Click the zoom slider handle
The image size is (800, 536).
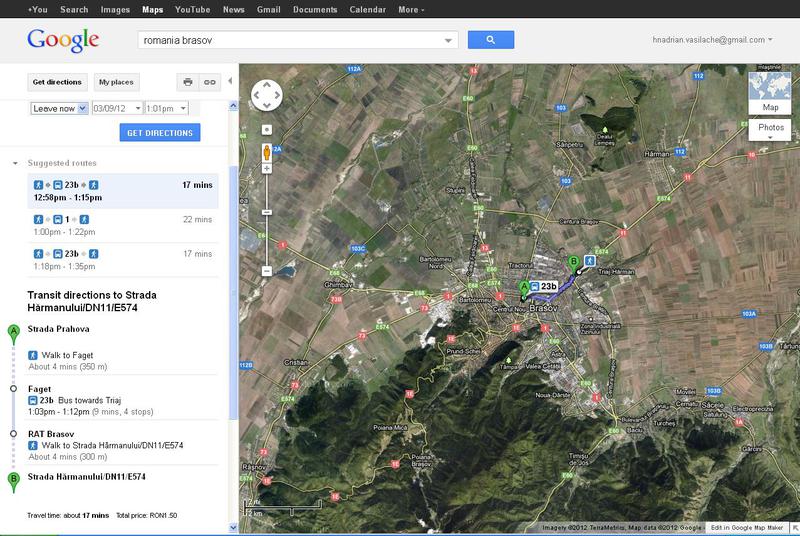[x=266, y=212]
